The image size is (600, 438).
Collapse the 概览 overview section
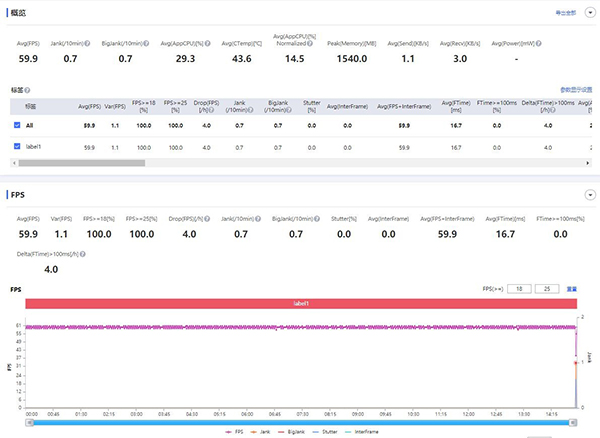click(590, 12)
